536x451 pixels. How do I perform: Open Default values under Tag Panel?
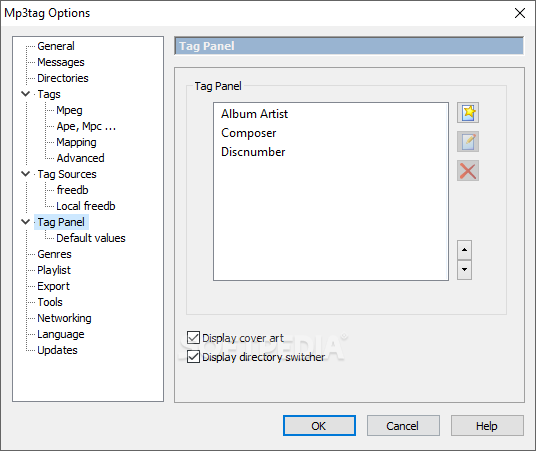(91, 238)
